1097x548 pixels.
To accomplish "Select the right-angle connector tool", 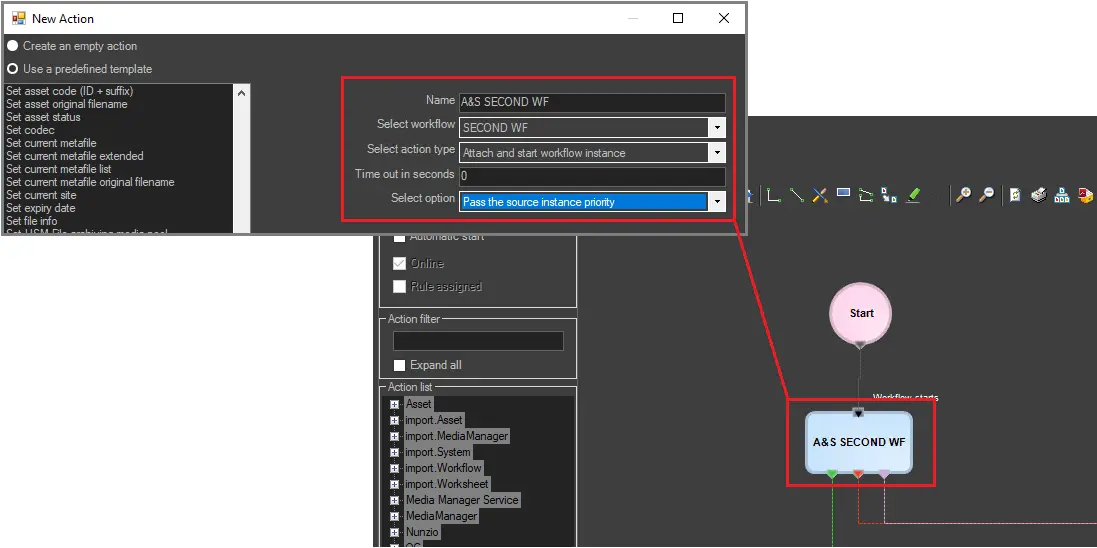I will (x=774, y=196).
